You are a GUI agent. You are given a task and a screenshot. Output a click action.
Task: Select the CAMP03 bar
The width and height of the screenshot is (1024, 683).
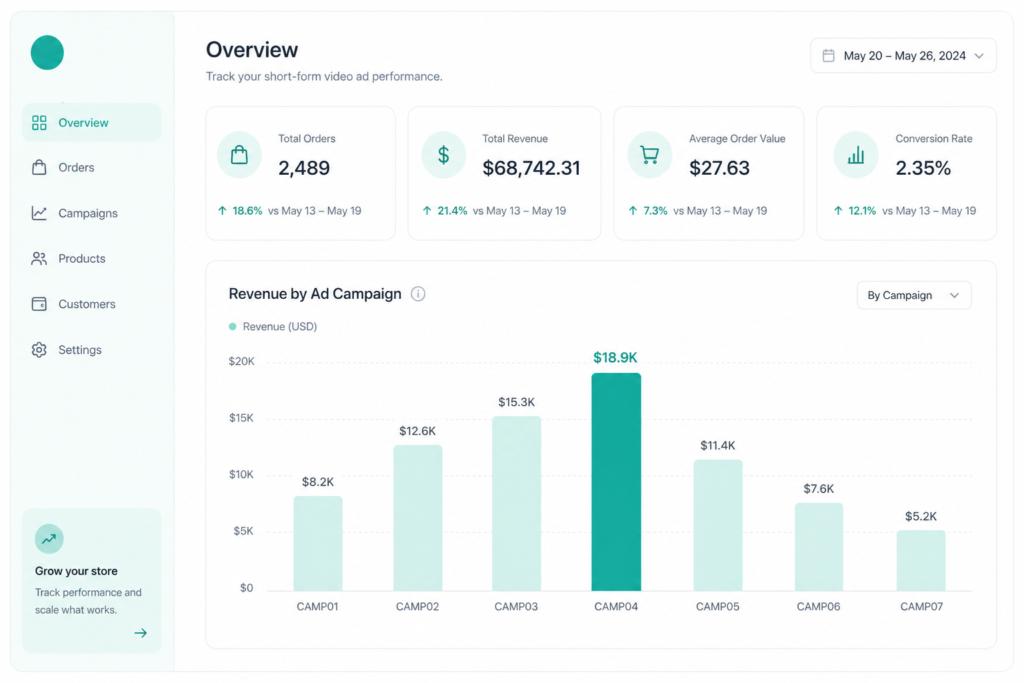coord(517,503)
